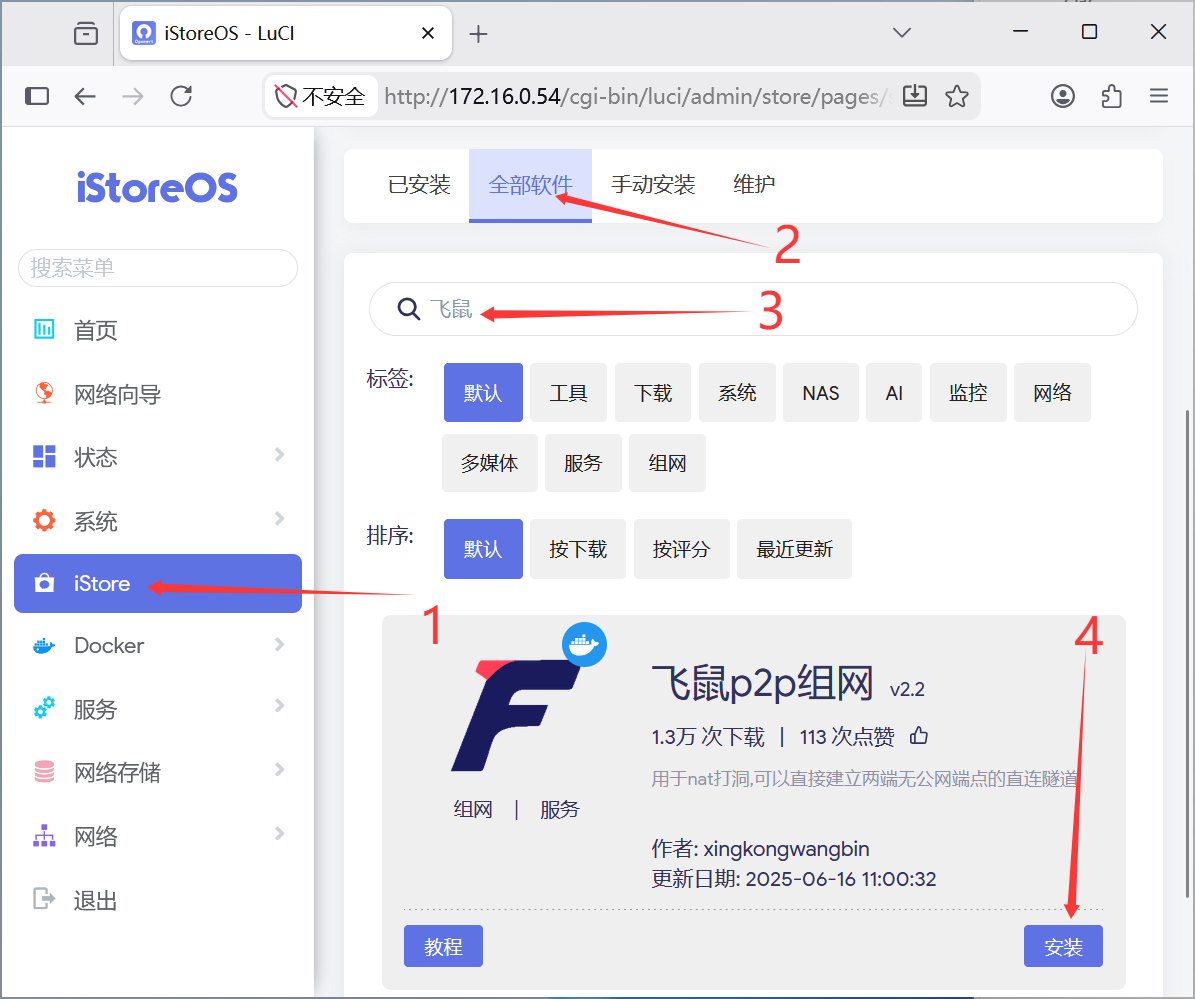Open the browser tab overview icon

tap(85, 34)
